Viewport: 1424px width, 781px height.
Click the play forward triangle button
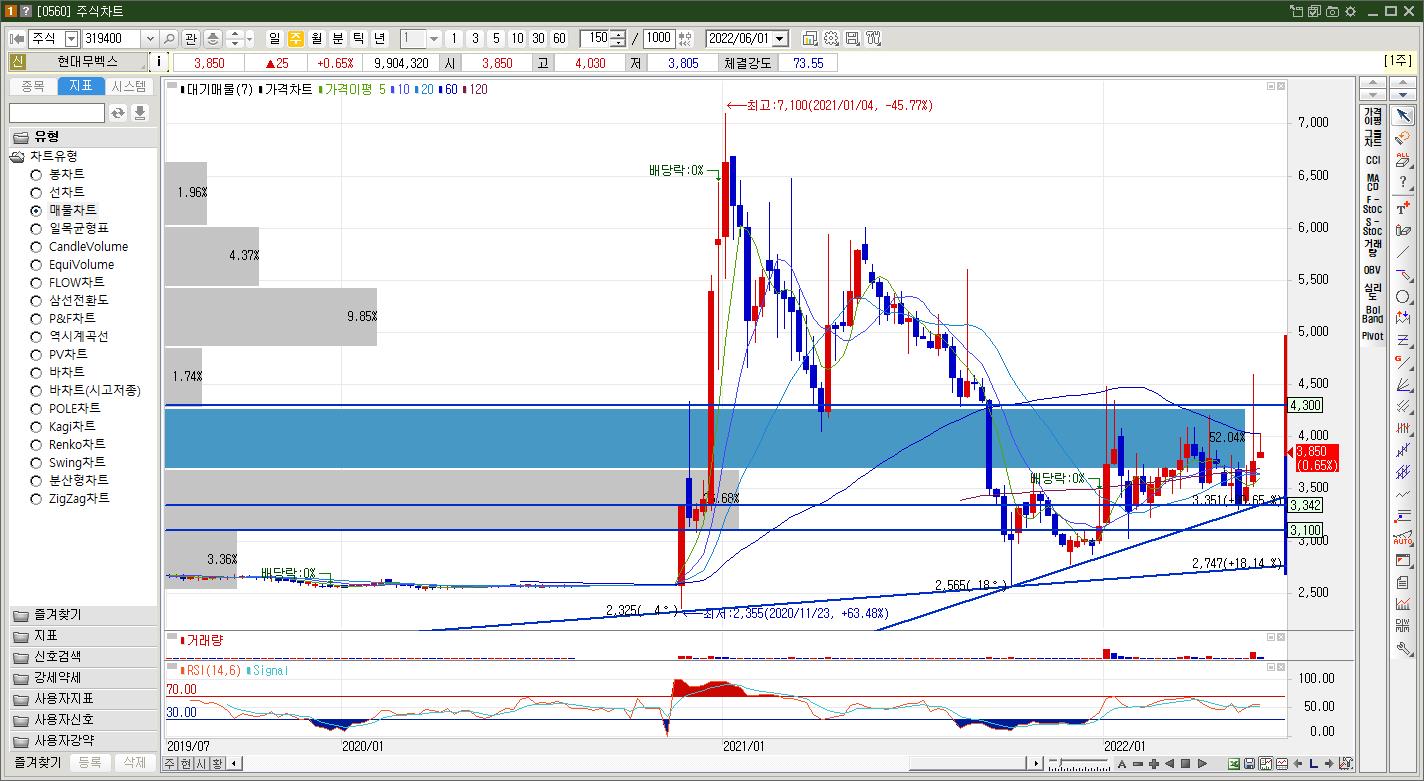[1202, 764]
